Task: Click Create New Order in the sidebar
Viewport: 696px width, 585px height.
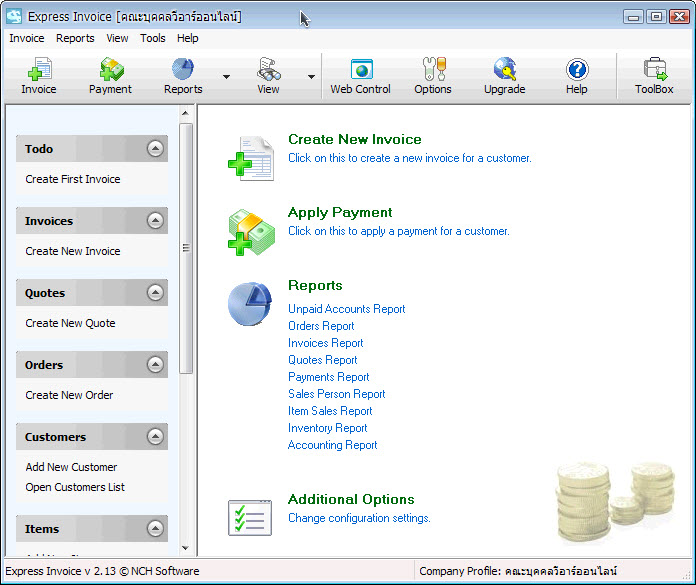Action: pyautogui.click(x=69, y=395)
